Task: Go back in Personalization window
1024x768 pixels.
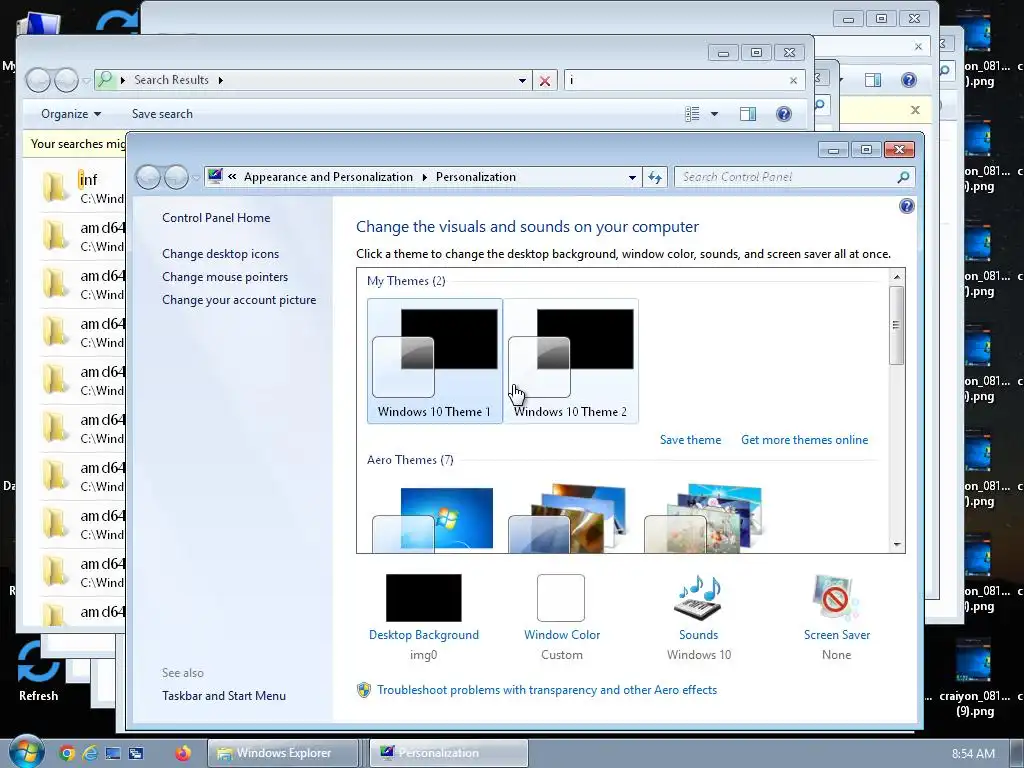Action: 148,177
